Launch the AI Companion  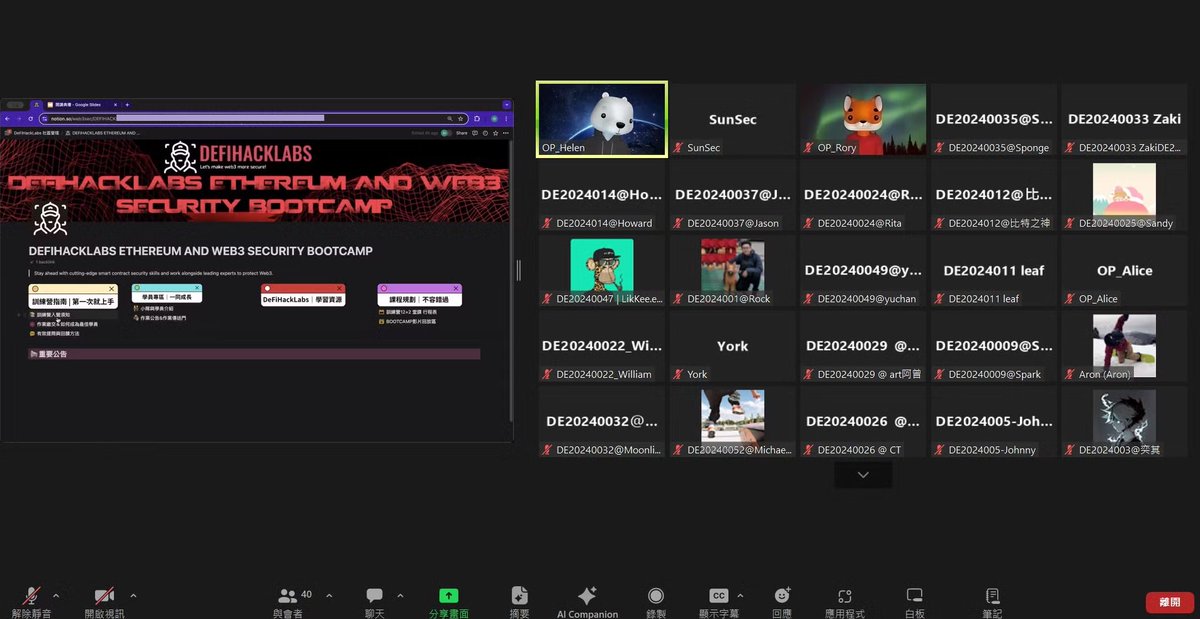(587, 602)
